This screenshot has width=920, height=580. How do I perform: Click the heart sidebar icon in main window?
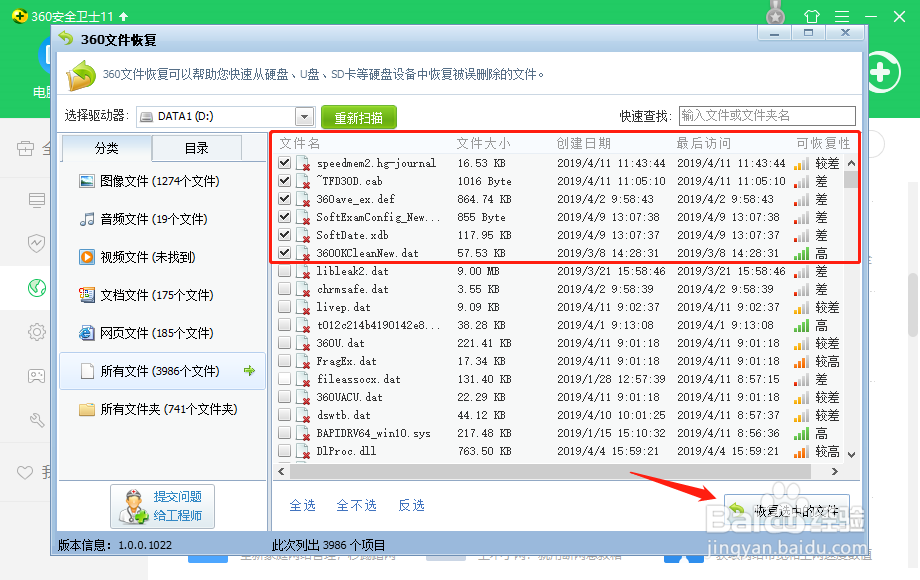[x=25, y=472]
